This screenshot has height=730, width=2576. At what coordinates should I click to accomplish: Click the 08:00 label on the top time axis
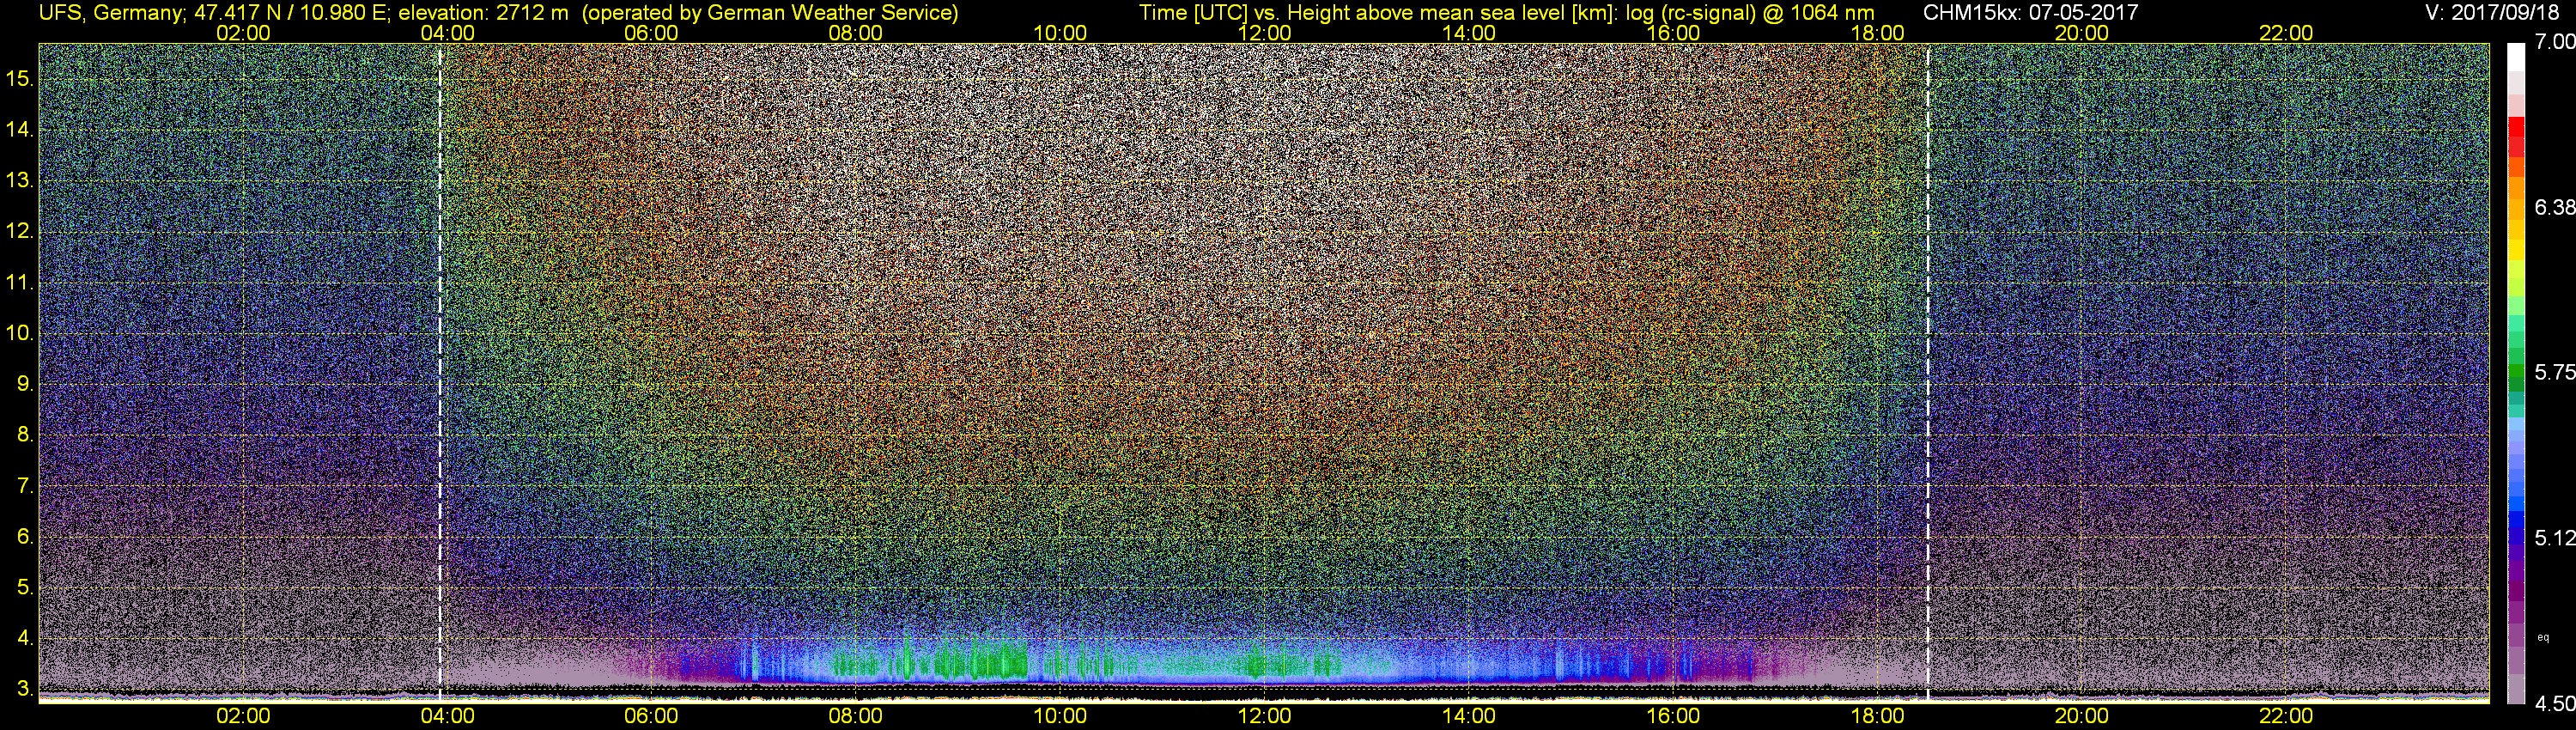856,33
